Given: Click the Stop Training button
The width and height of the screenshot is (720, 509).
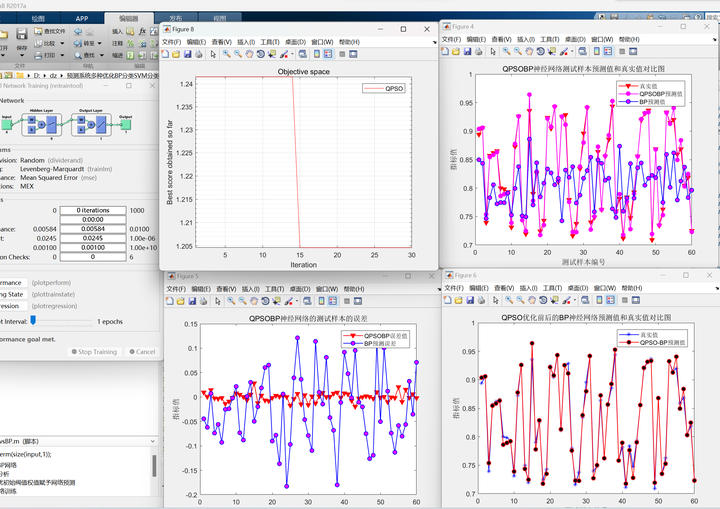Looking at the screenshot, I should pyautogui.click(x=95, y=352).
